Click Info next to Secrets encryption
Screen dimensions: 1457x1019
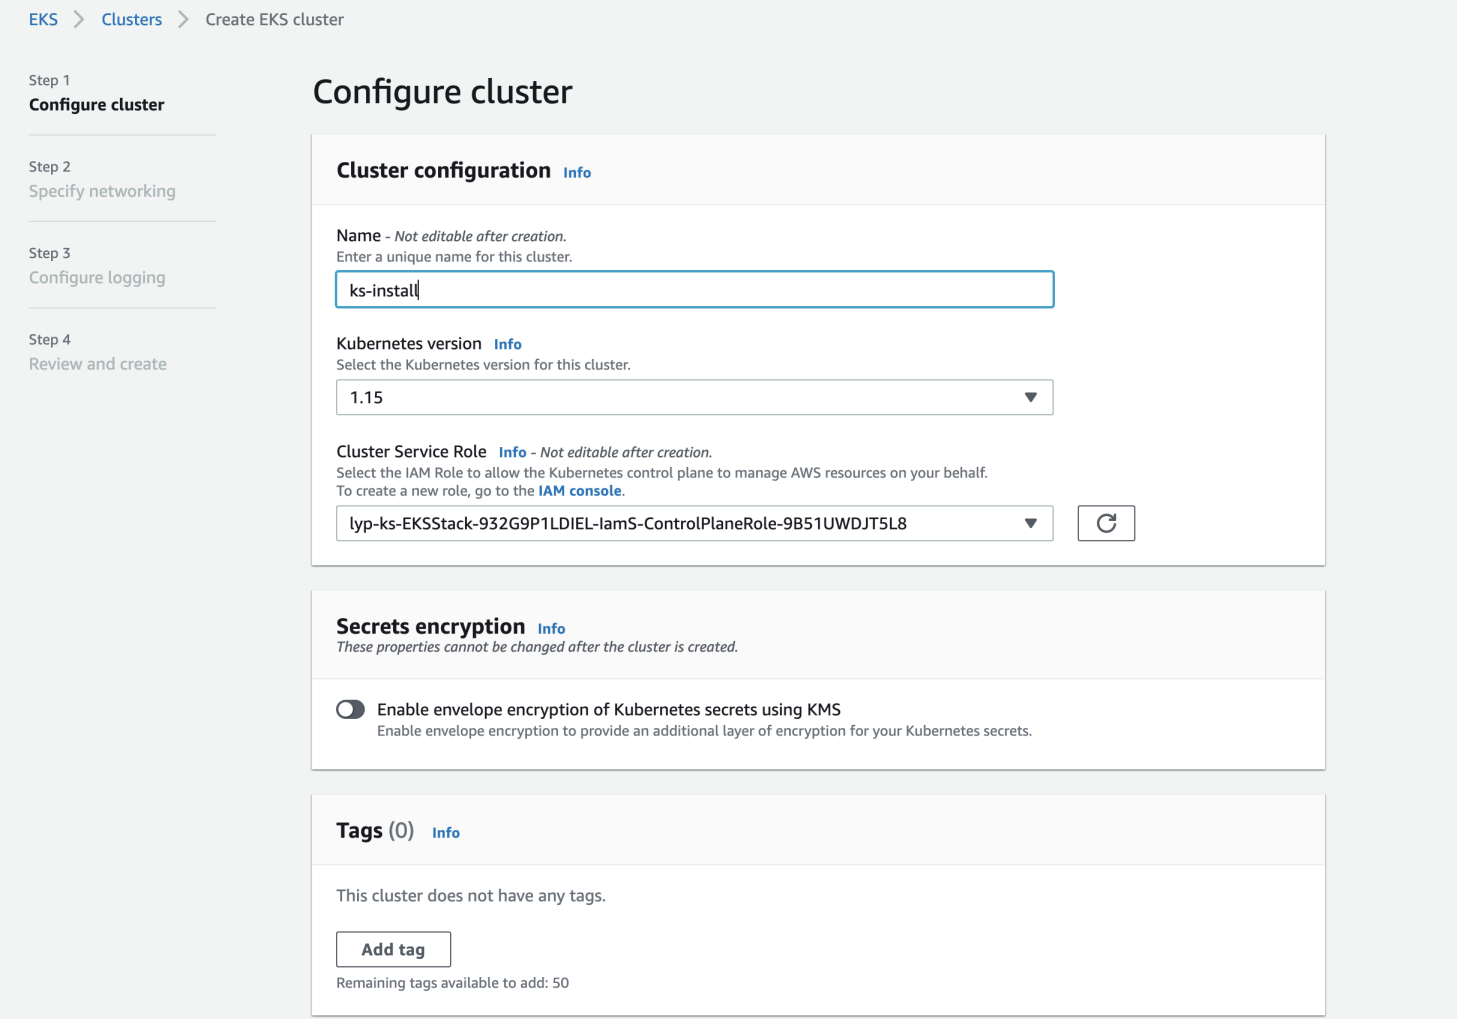(551, 628)
